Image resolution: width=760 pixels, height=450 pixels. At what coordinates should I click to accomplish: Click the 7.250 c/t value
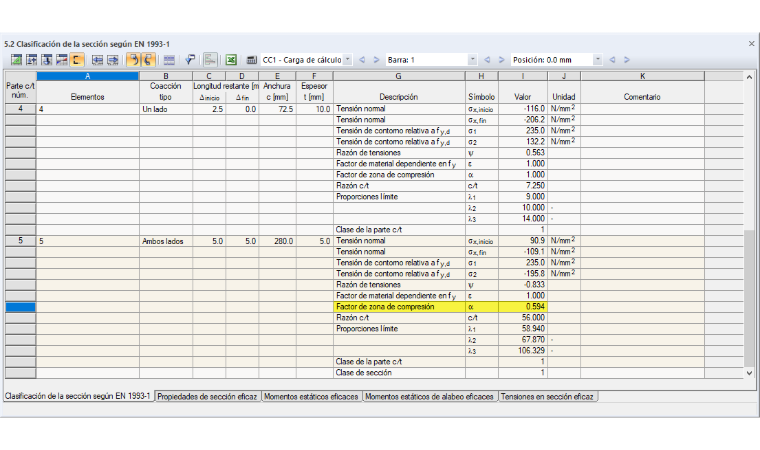[x=522, y=186]
